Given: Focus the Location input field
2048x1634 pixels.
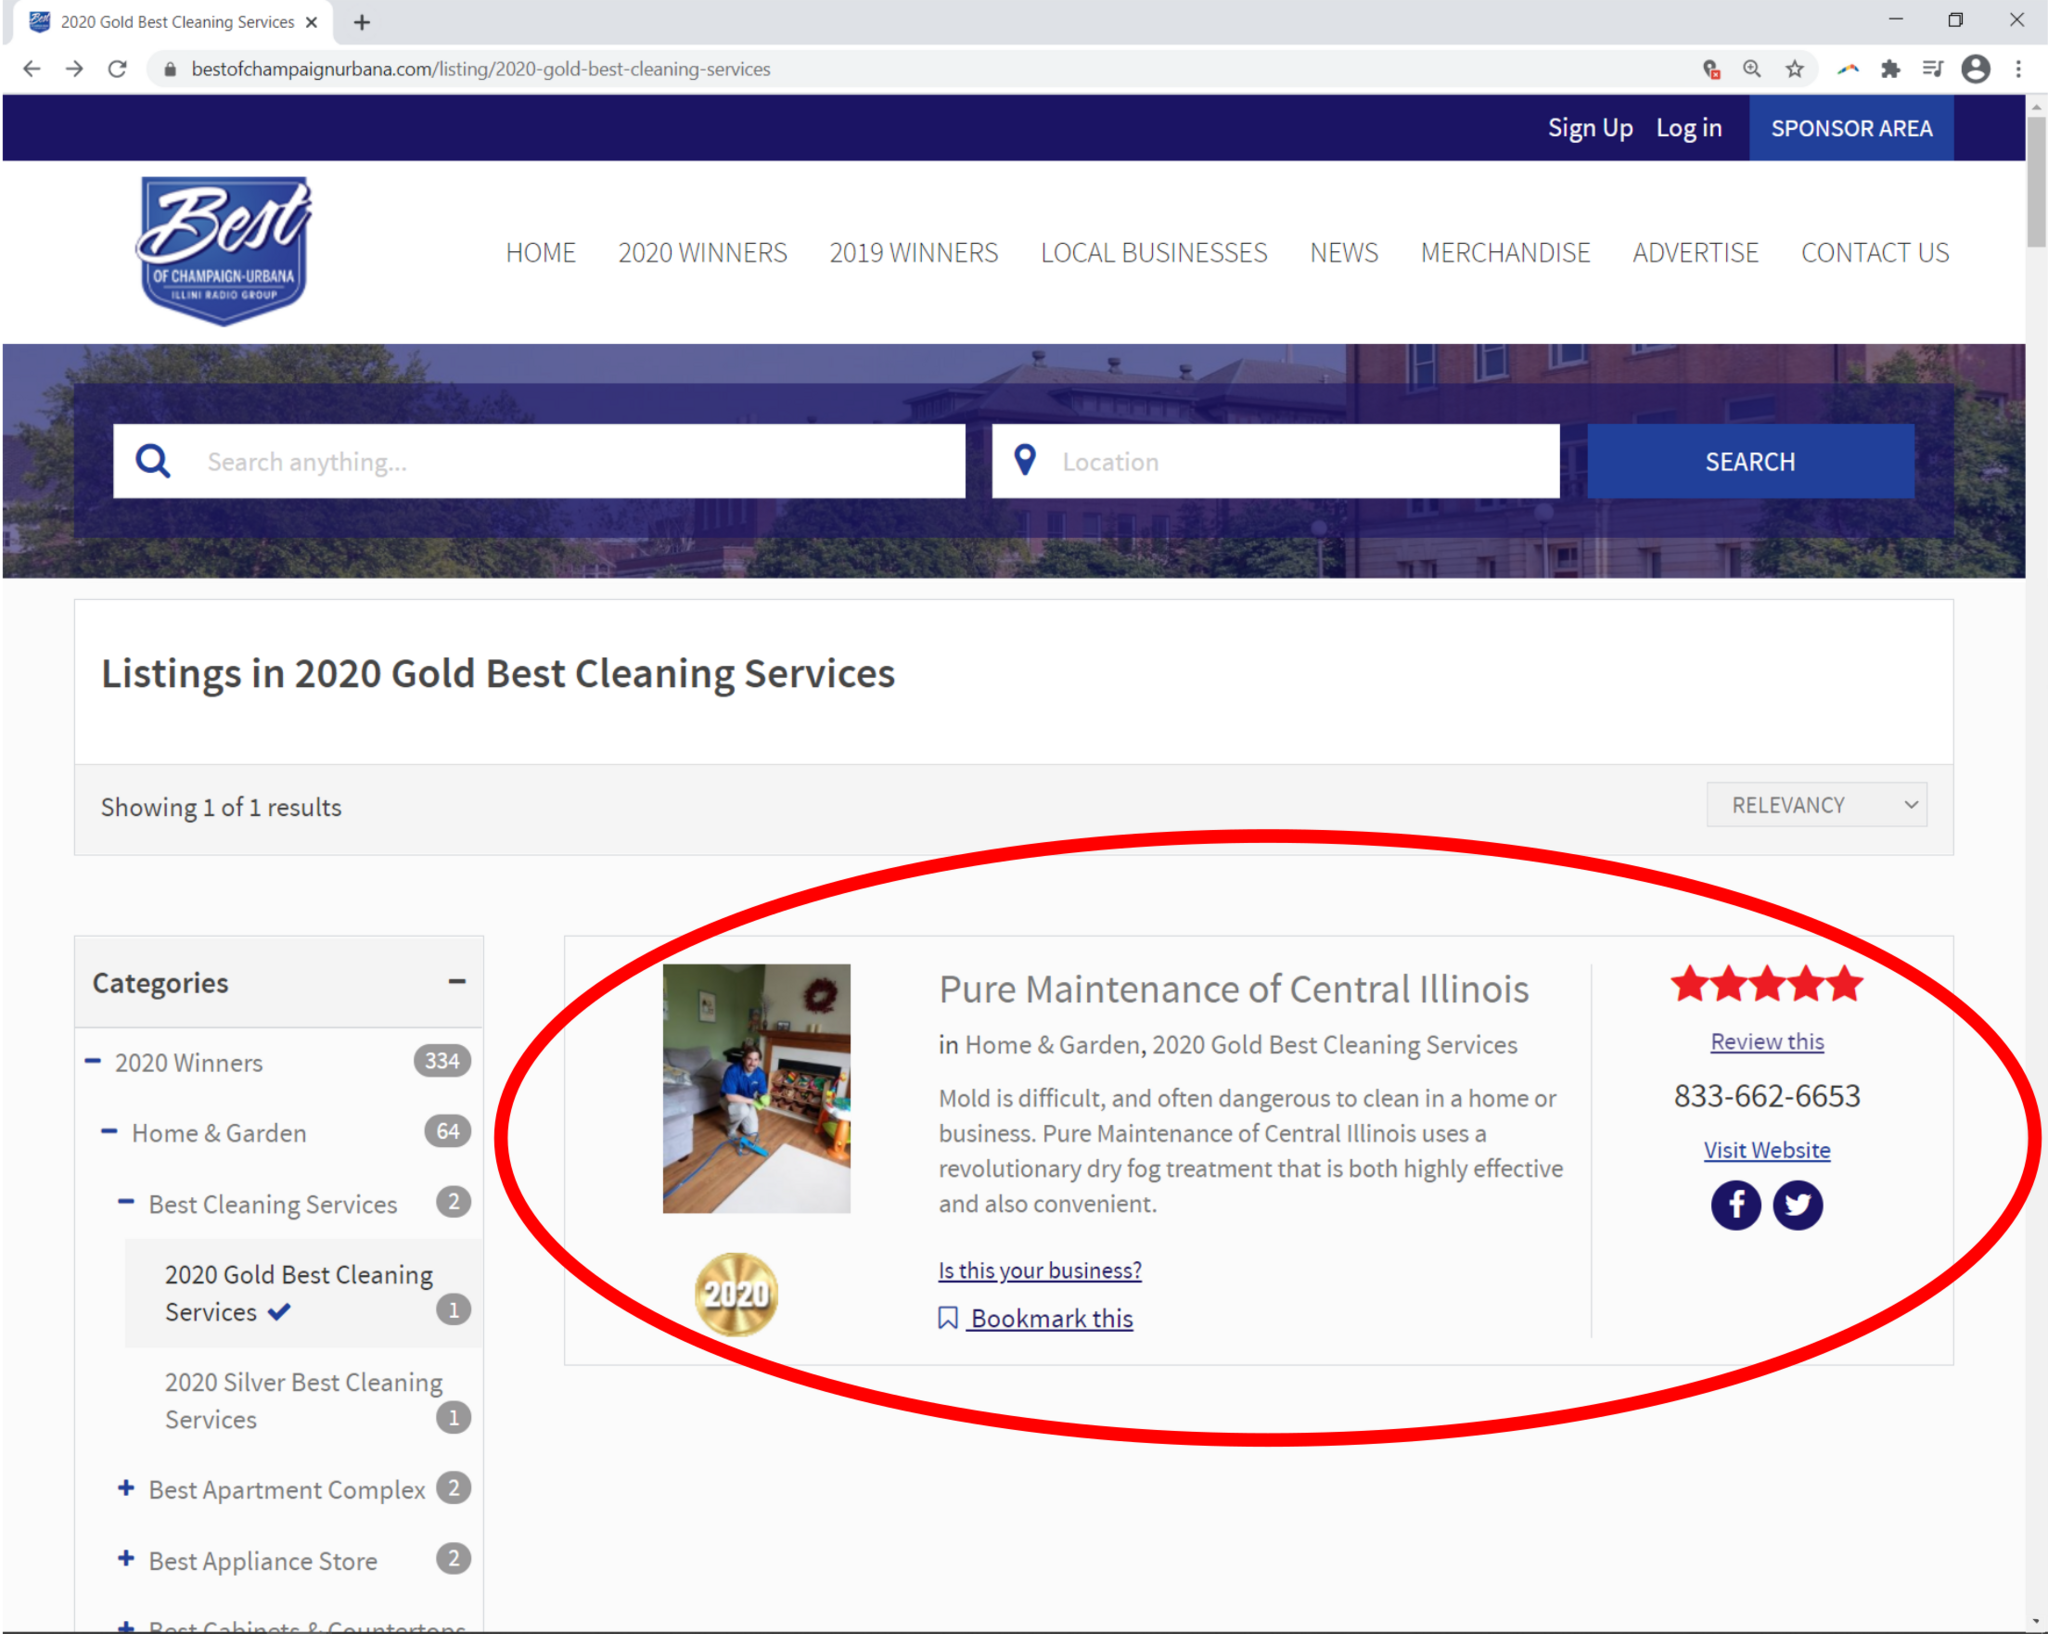Looking at the screenshot, I should coord(1276,461).
